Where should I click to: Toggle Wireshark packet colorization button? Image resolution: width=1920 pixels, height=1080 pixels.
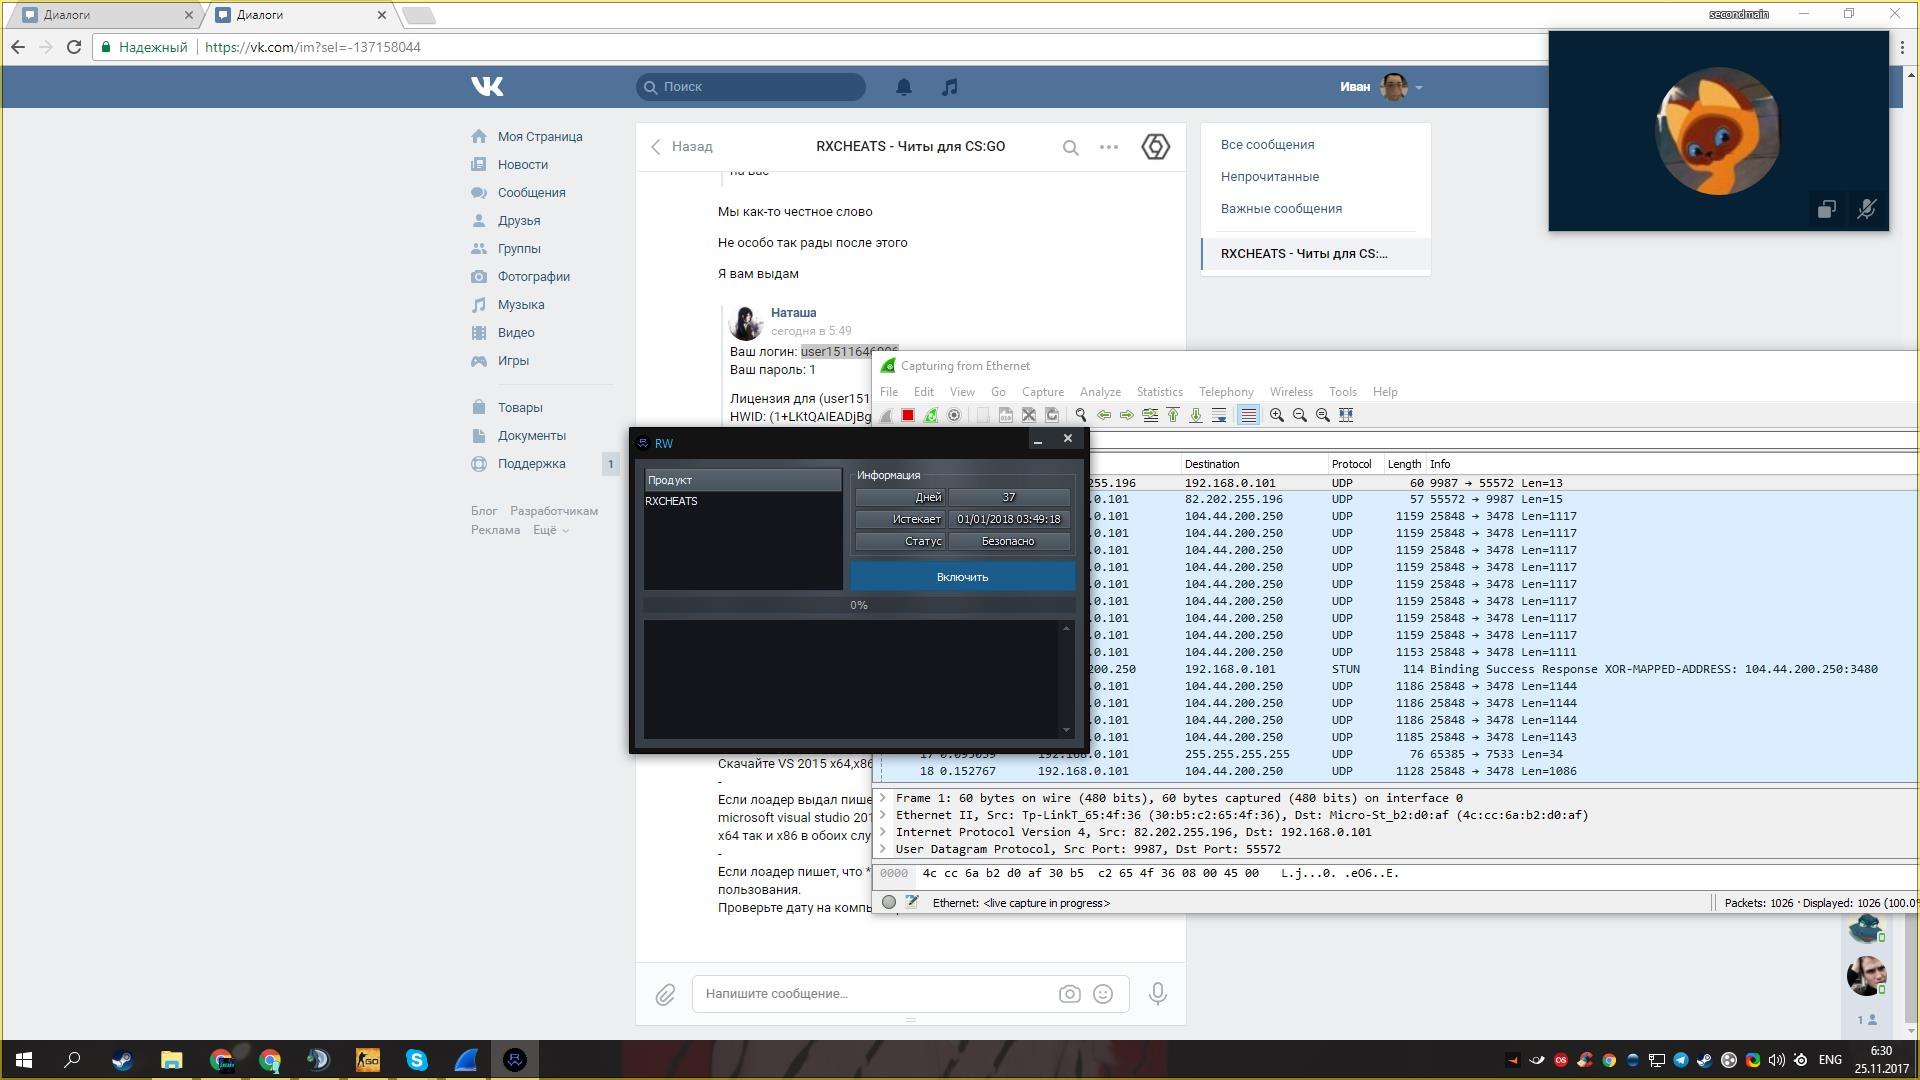pos(1248,415)
